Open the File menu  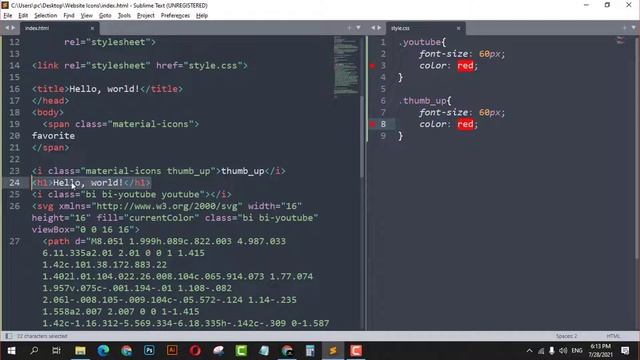tap(8, 16)
